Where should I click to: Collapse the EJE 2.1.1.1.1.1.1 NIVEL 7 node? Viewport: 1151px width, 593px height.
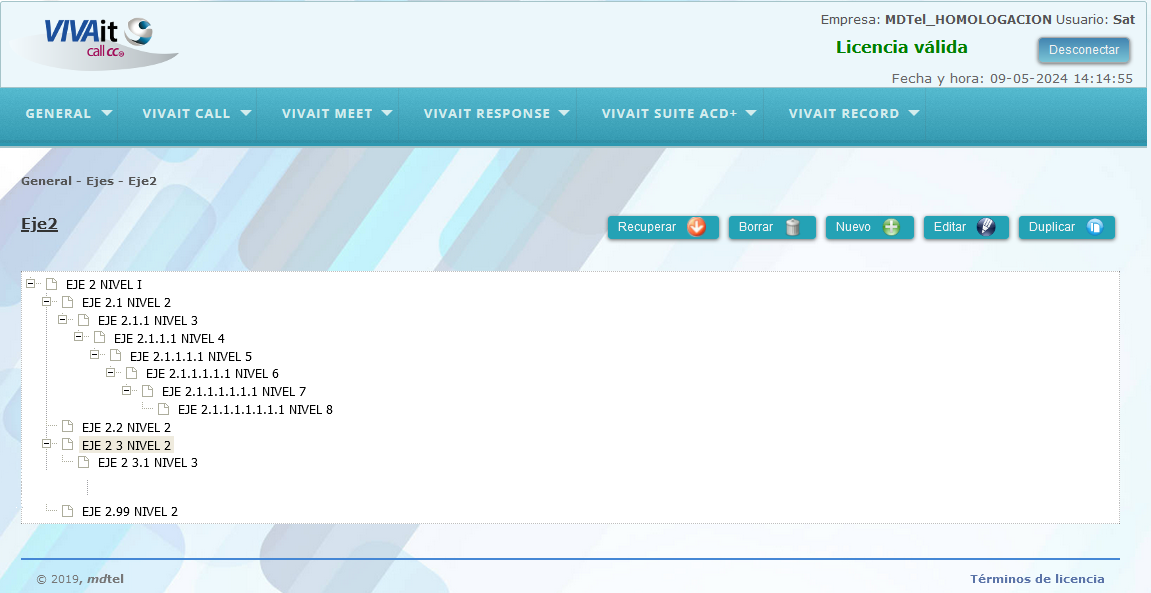pos(126,390)
